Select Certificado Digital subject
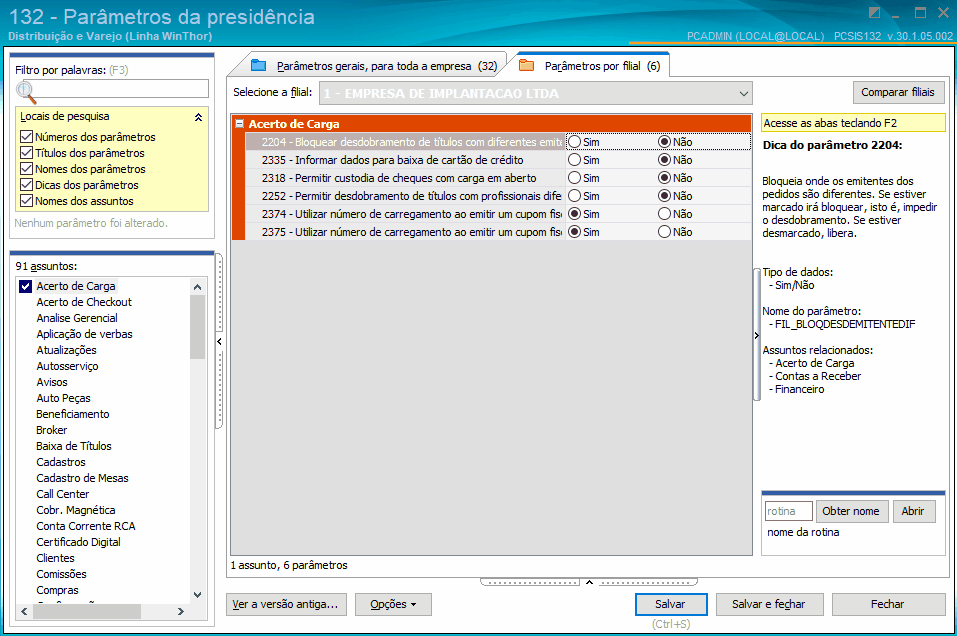 point(78,542)
